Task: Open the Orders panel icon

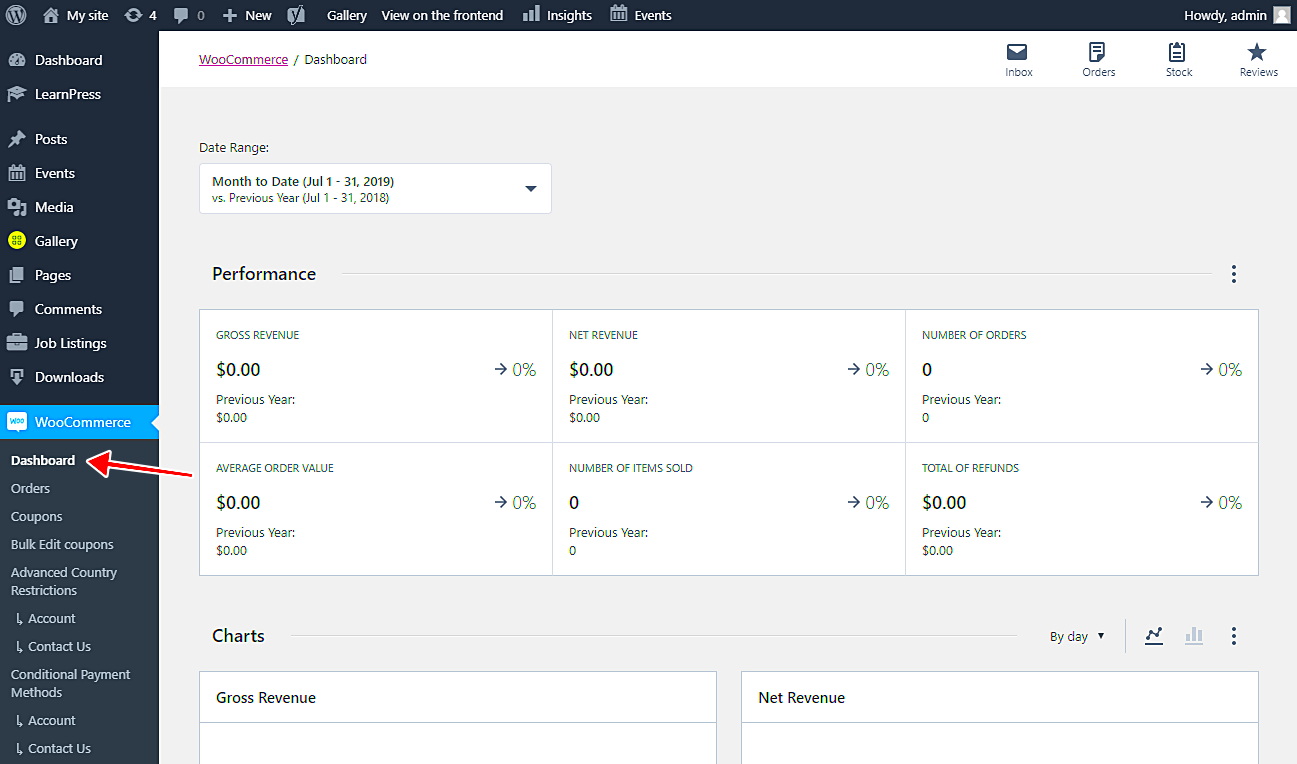Action: pyautogui.click(x=1098, y=60)
